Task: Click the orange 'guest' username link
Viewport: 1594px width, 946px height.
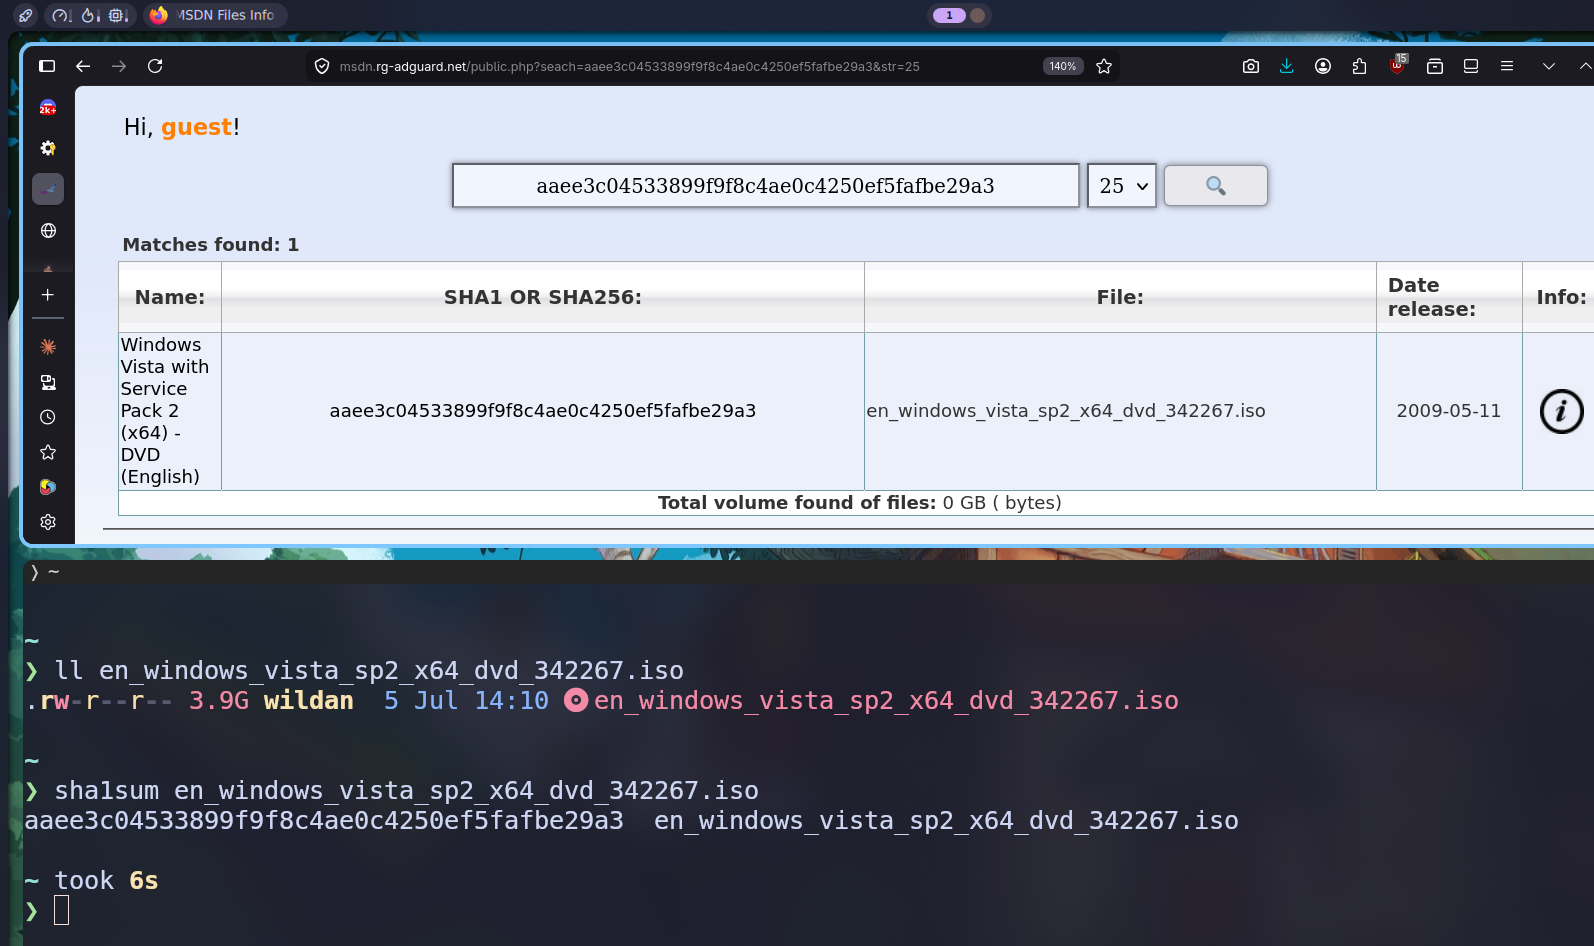Action: (197, 127)
